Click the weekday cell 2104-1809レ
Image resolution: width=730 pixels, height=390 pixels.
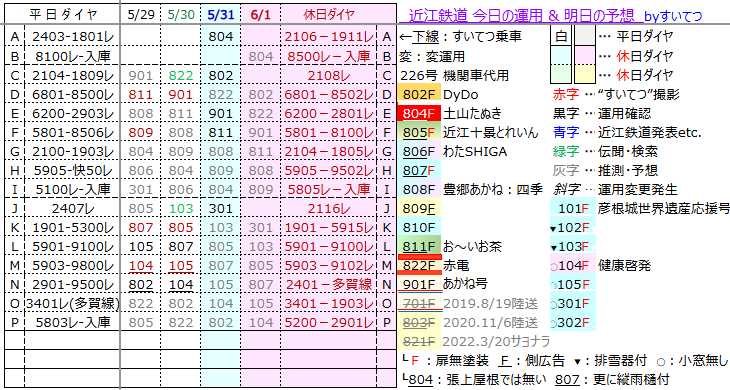click(x=73, y=75)
